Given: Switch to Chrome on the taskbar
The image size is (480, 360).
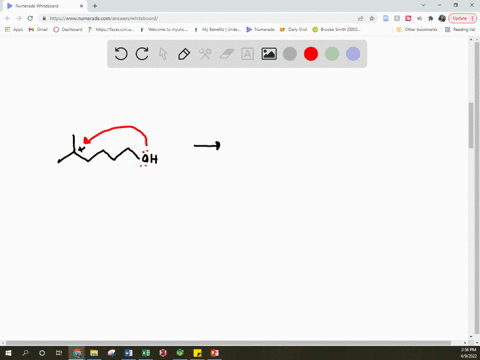Looking at the screenshot, I should coord(77,353).
